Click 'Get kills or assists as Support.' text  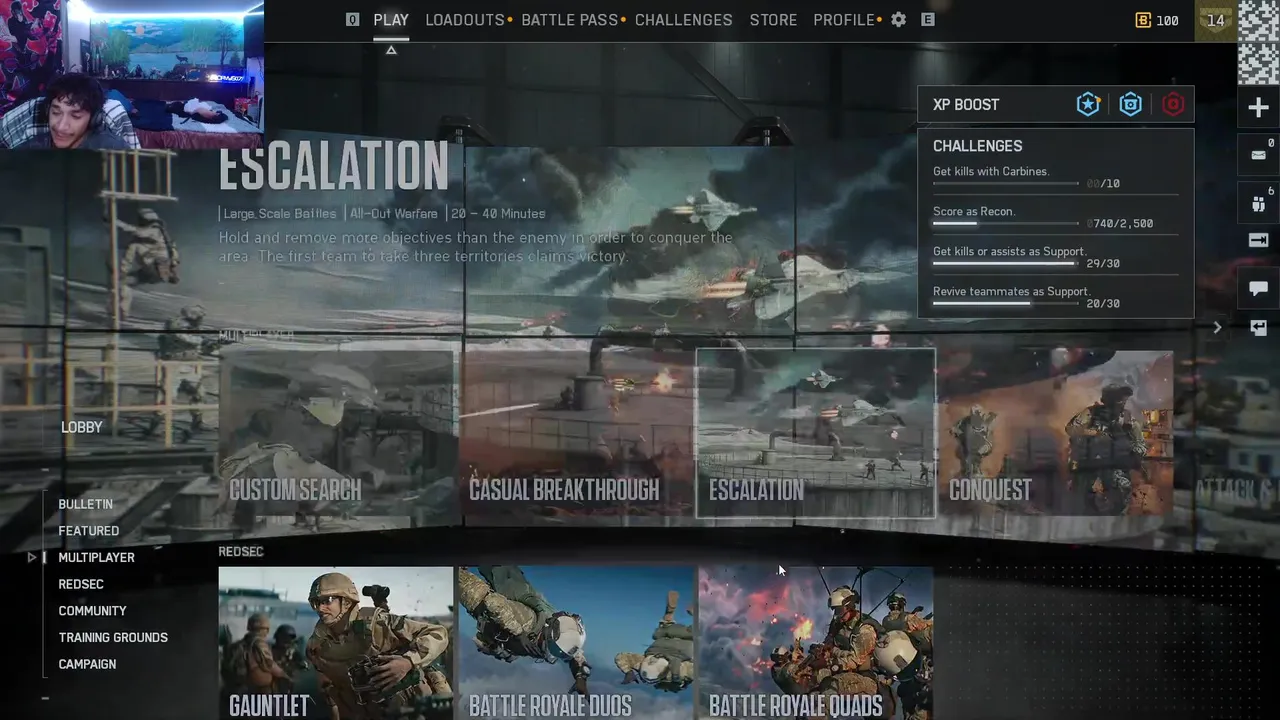tap(1009, 251)
